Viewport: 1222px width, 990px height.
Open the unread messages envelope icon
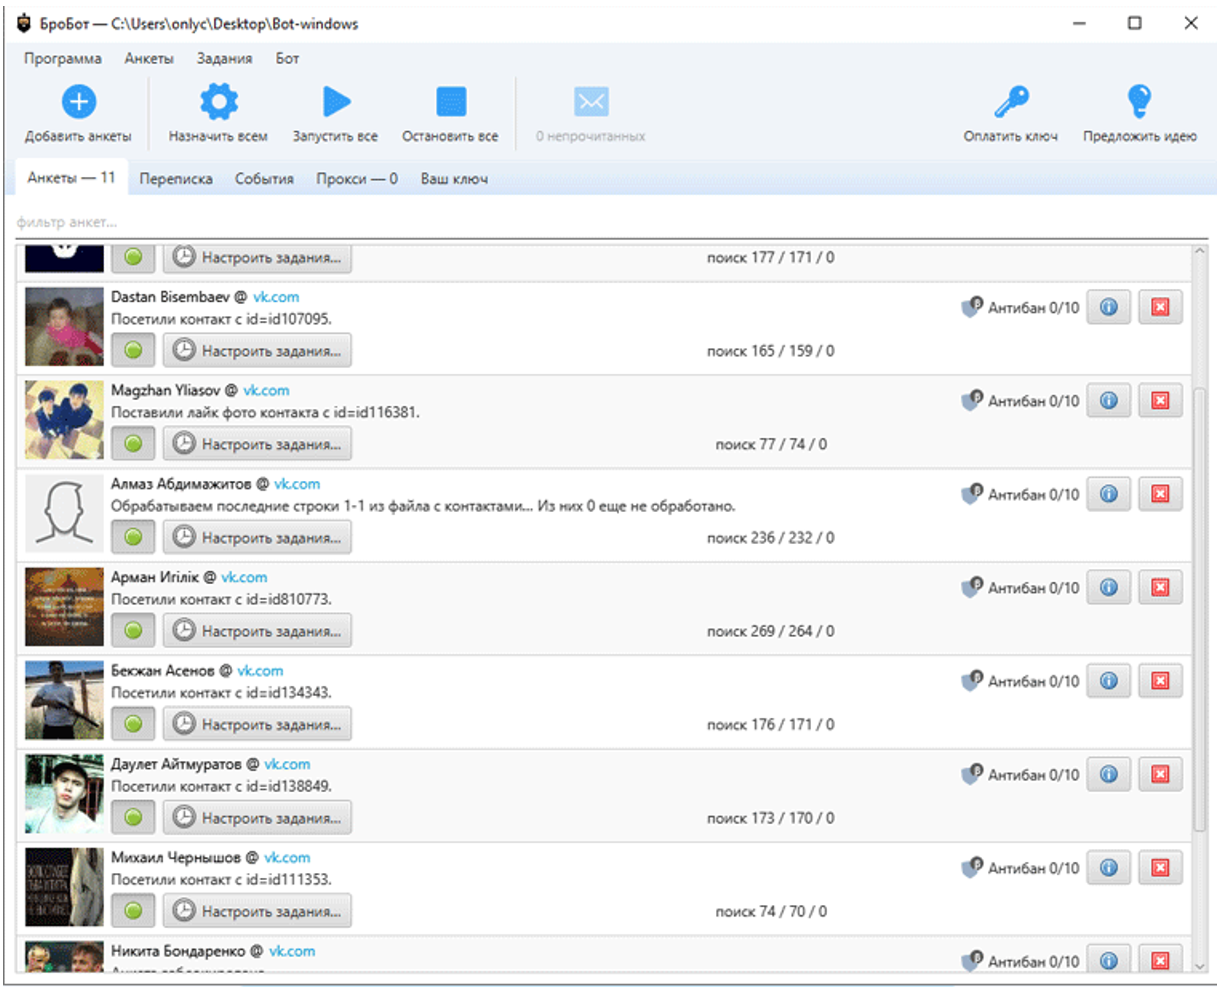tap(591, 101)
